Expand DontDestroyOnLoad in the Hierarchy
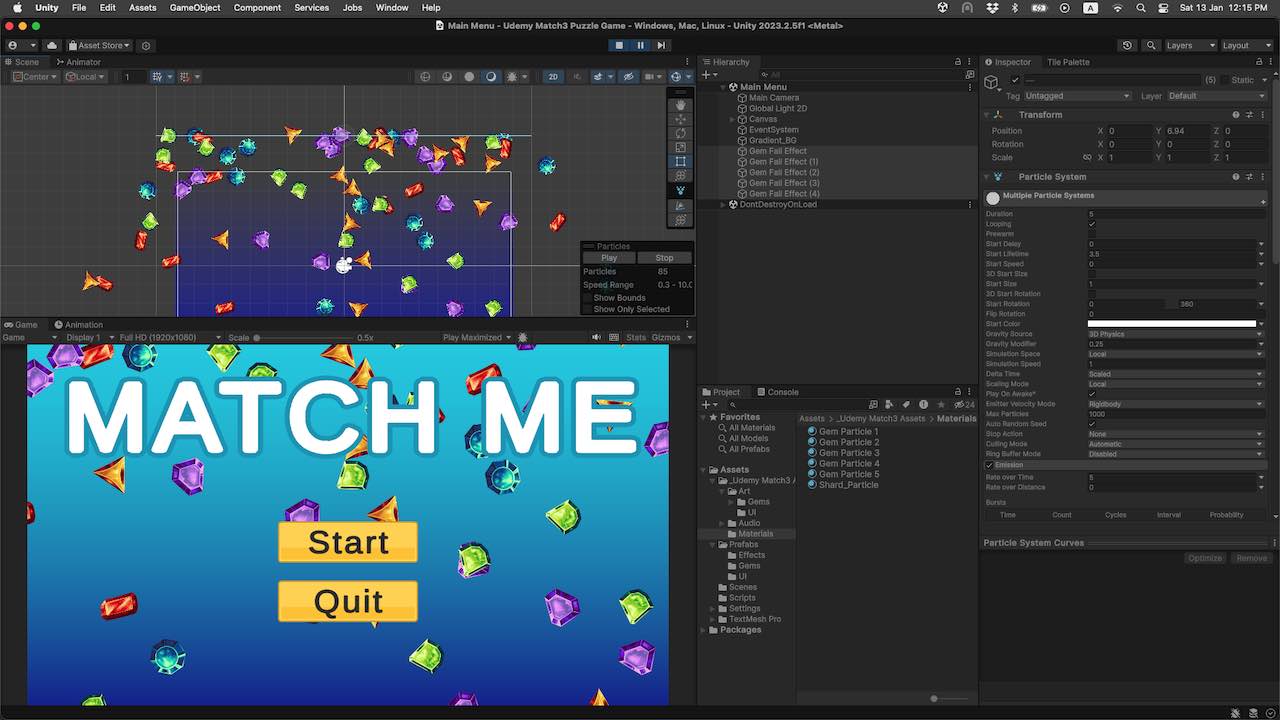1280x720 pixels. click(723, 205)
